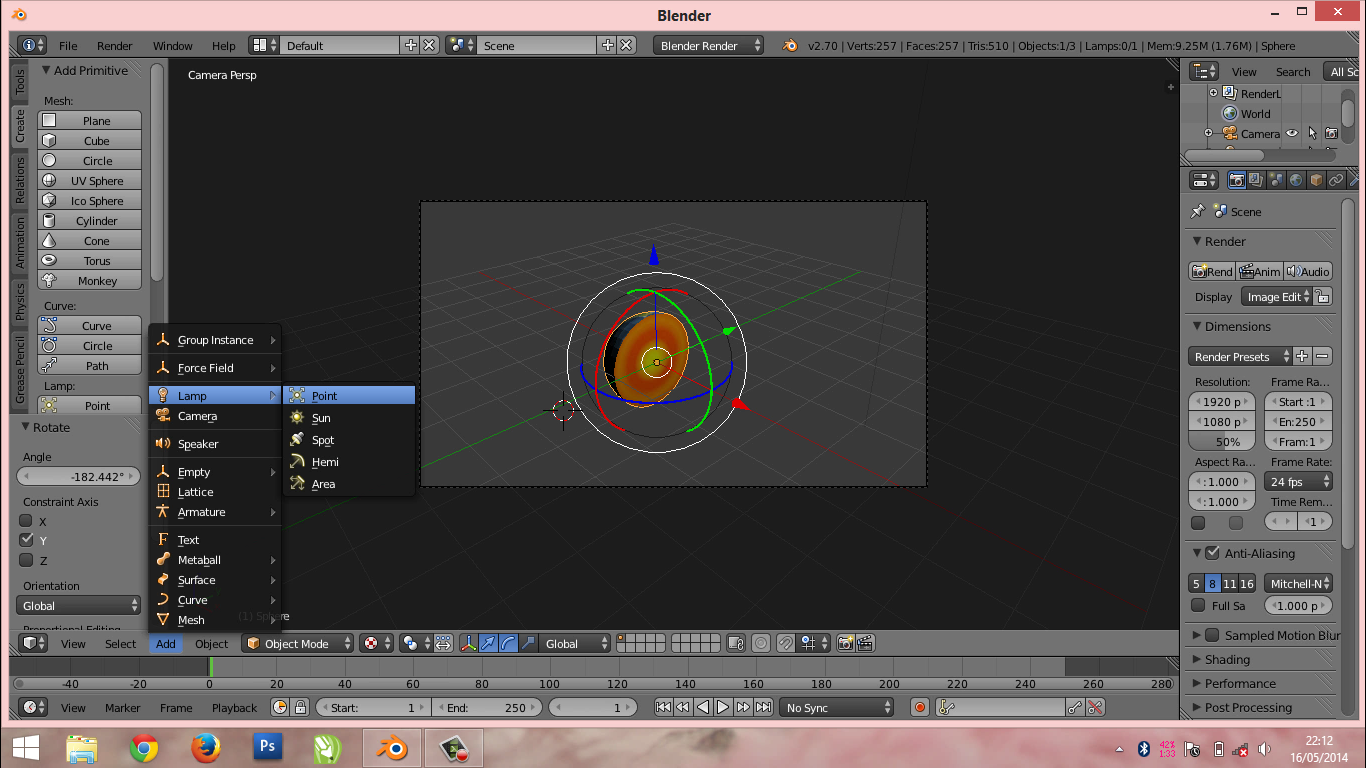Click the Anim render button
The width and height of the screenshot is (1366, 768).
[x=1260, y=271]
